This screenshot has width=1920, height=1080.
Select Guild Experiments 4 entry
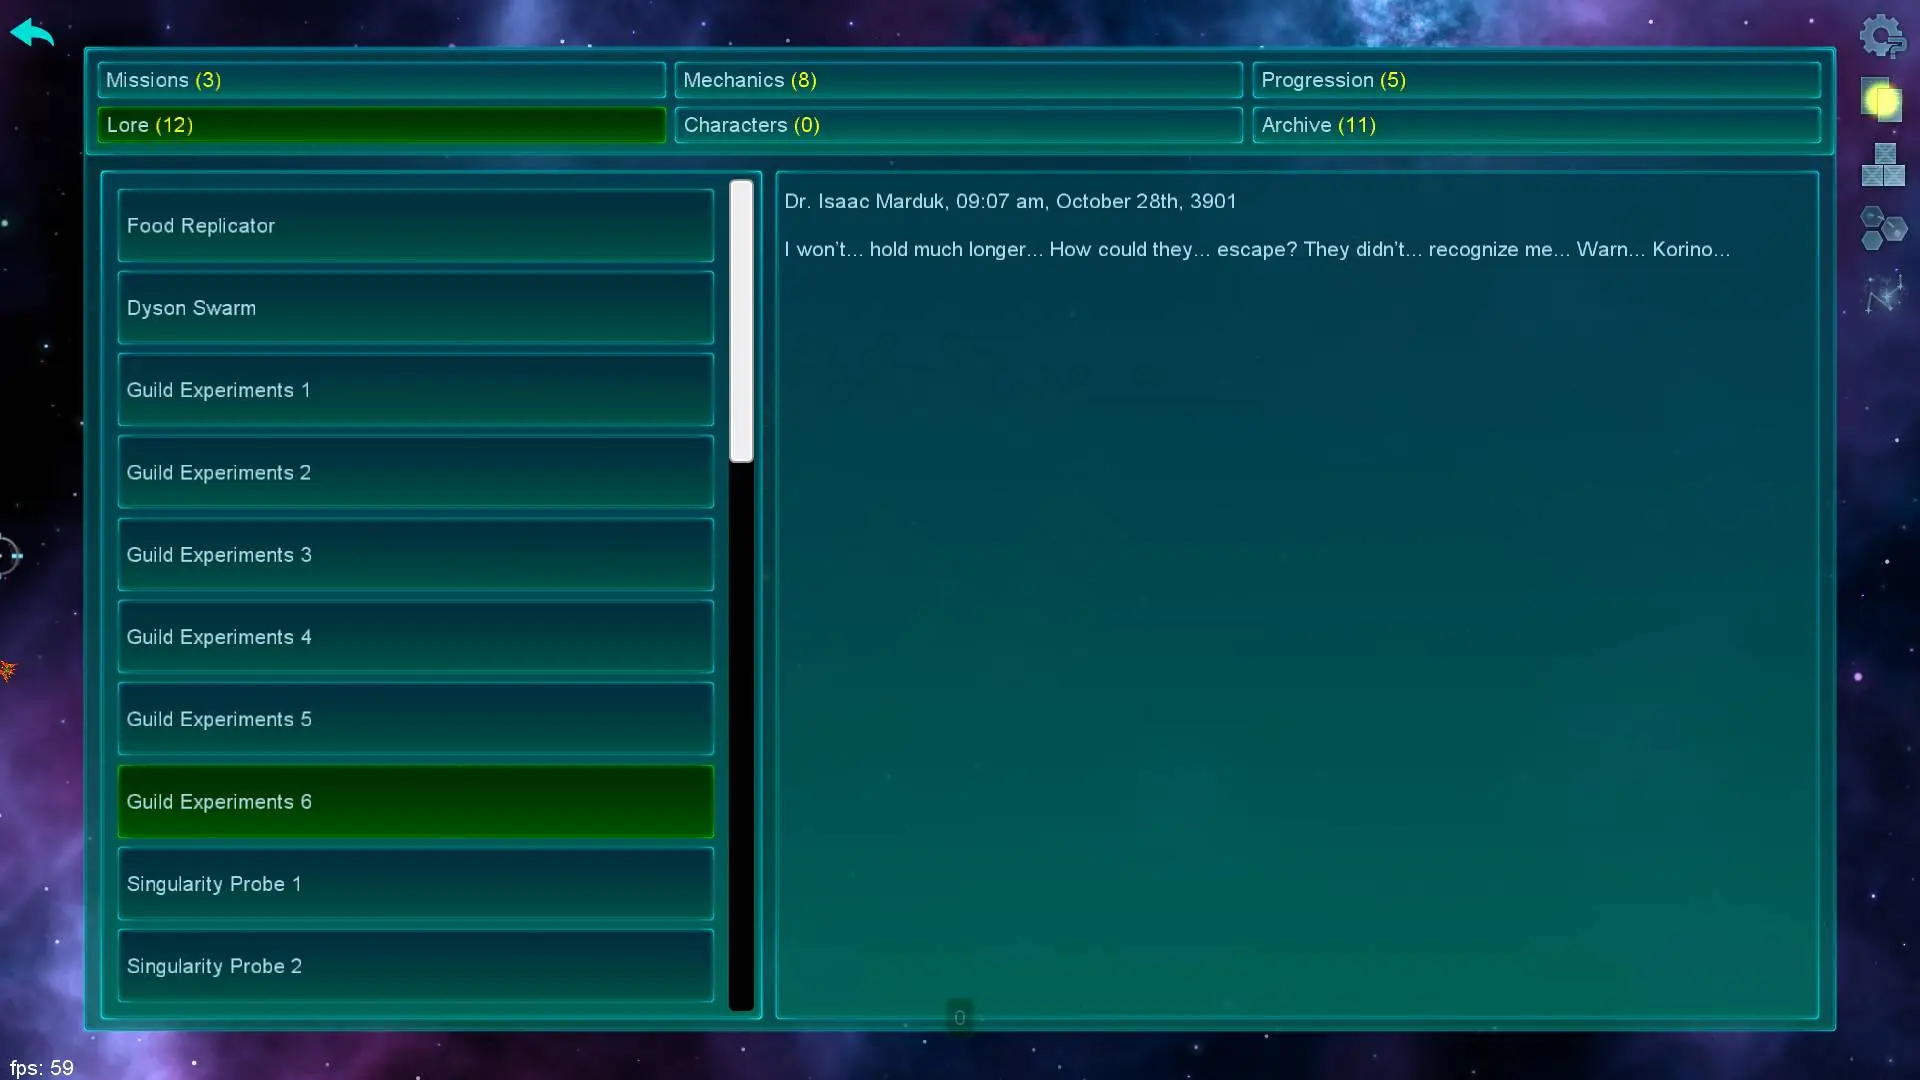click(x=415, y=637)
